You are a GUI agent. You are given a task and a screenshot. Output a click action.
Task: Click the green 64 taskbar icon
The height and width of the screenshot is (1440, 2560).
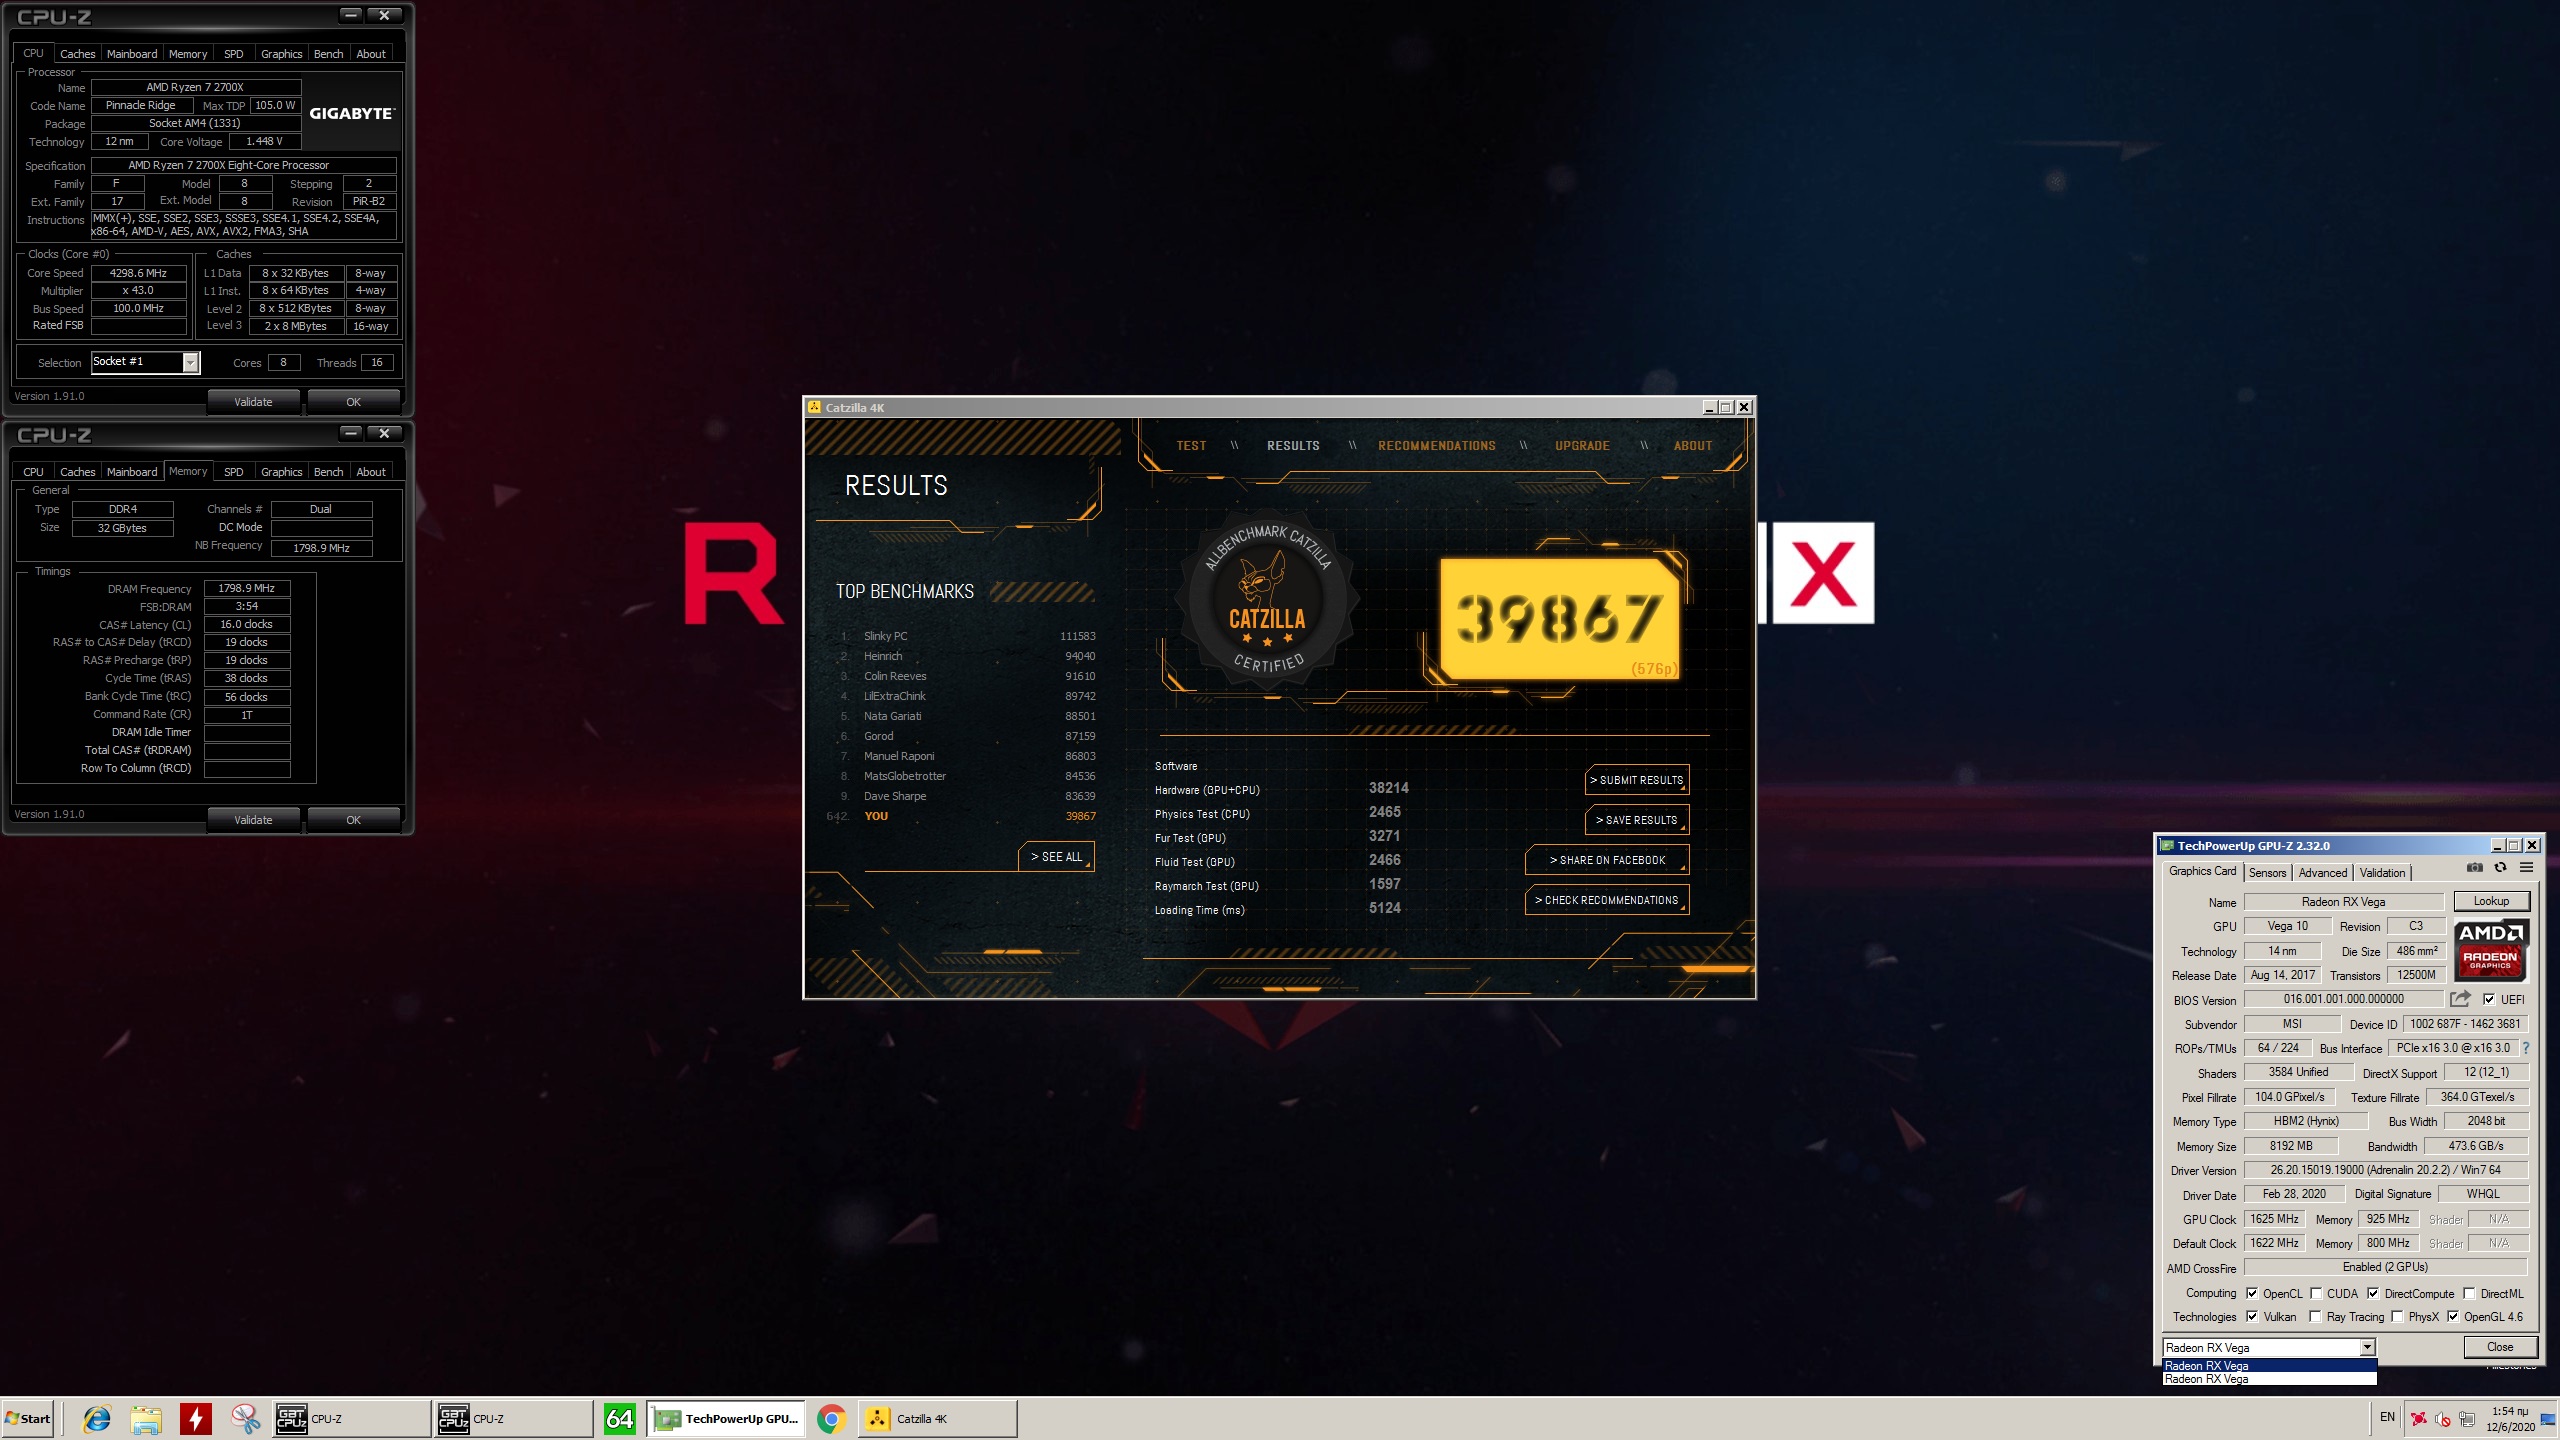[620, 1418]
